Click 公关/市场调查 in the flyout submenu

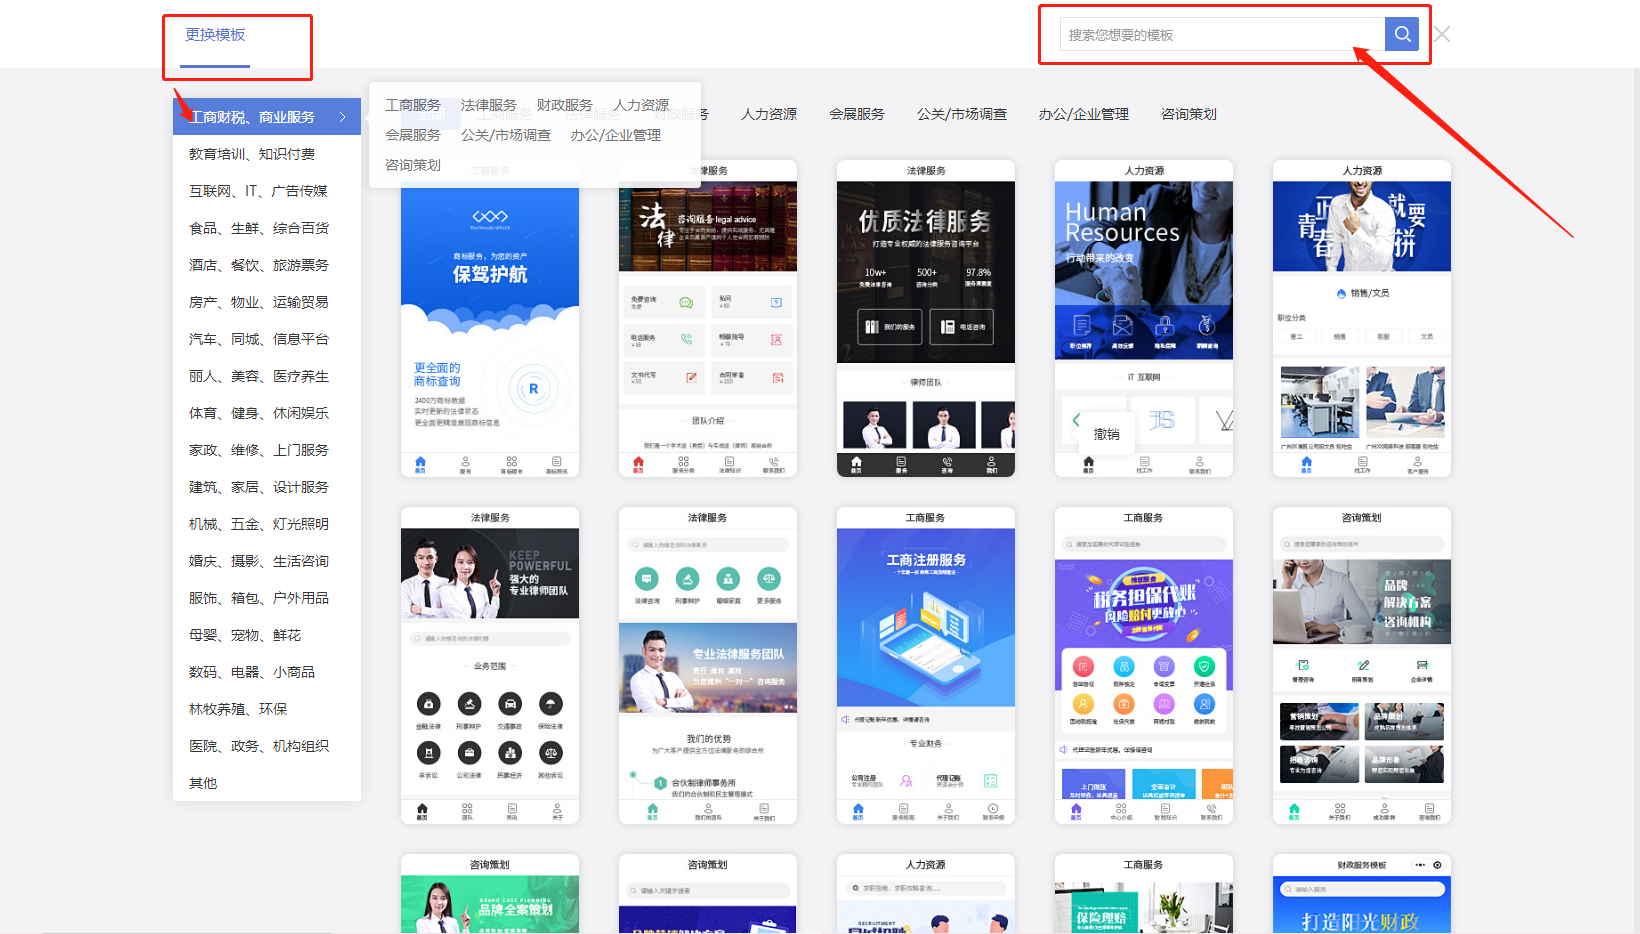coord(506,135)
